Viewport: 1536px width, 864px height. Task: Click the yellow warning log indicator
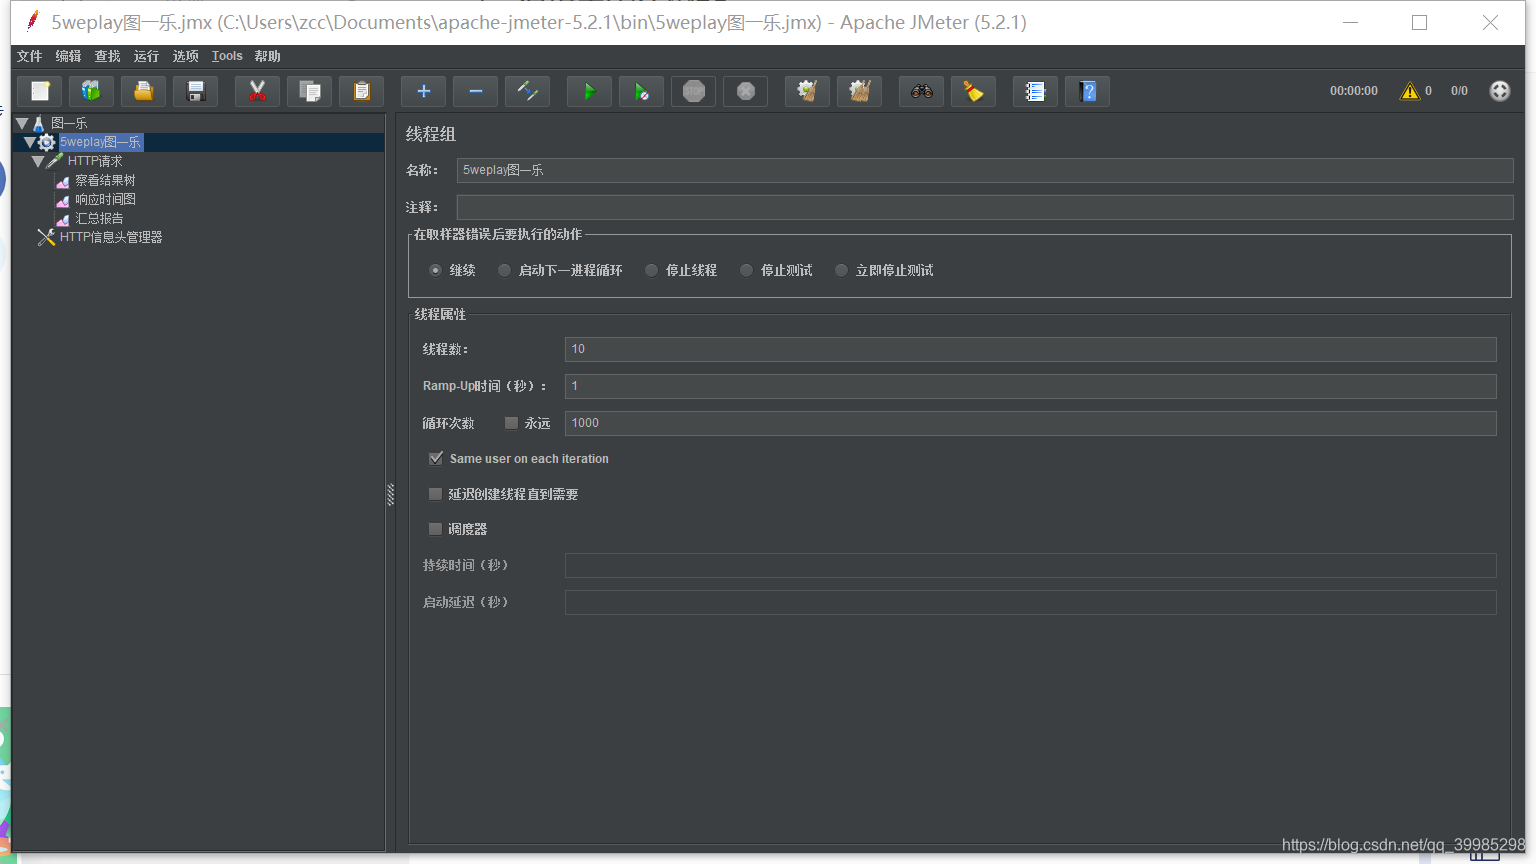pos(1410,91)
